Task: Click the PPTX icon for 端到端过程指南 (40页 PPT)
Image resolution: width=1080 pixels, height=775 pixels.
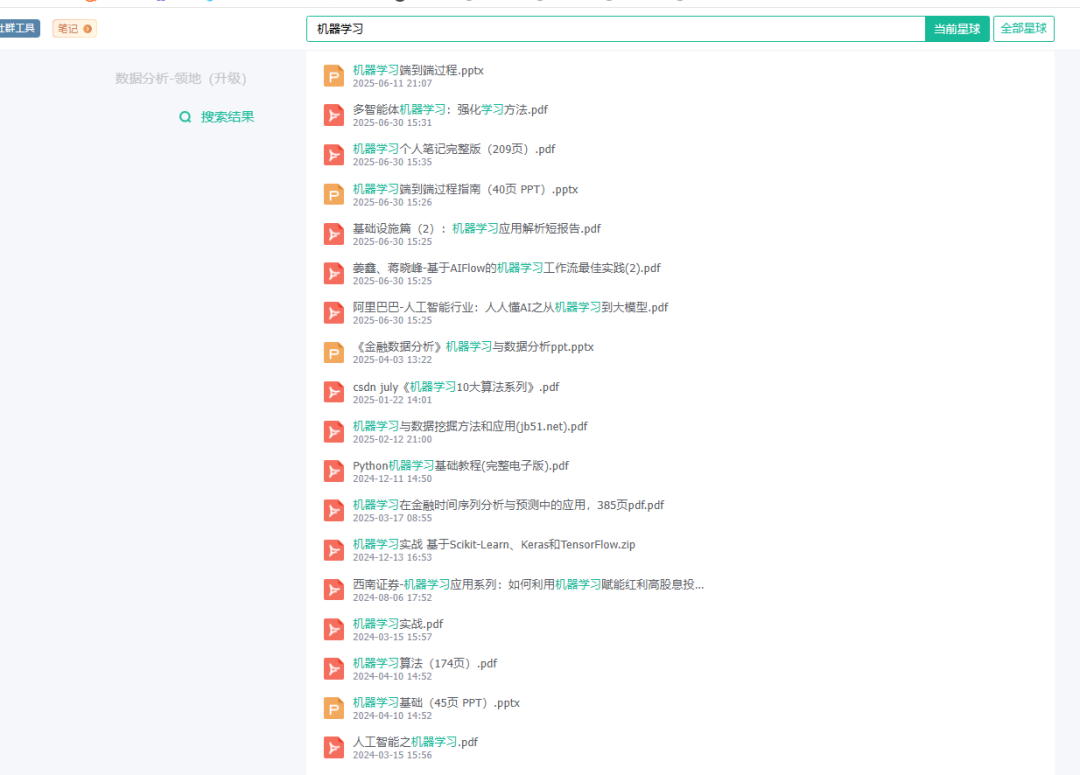Action: click(334, 195)
